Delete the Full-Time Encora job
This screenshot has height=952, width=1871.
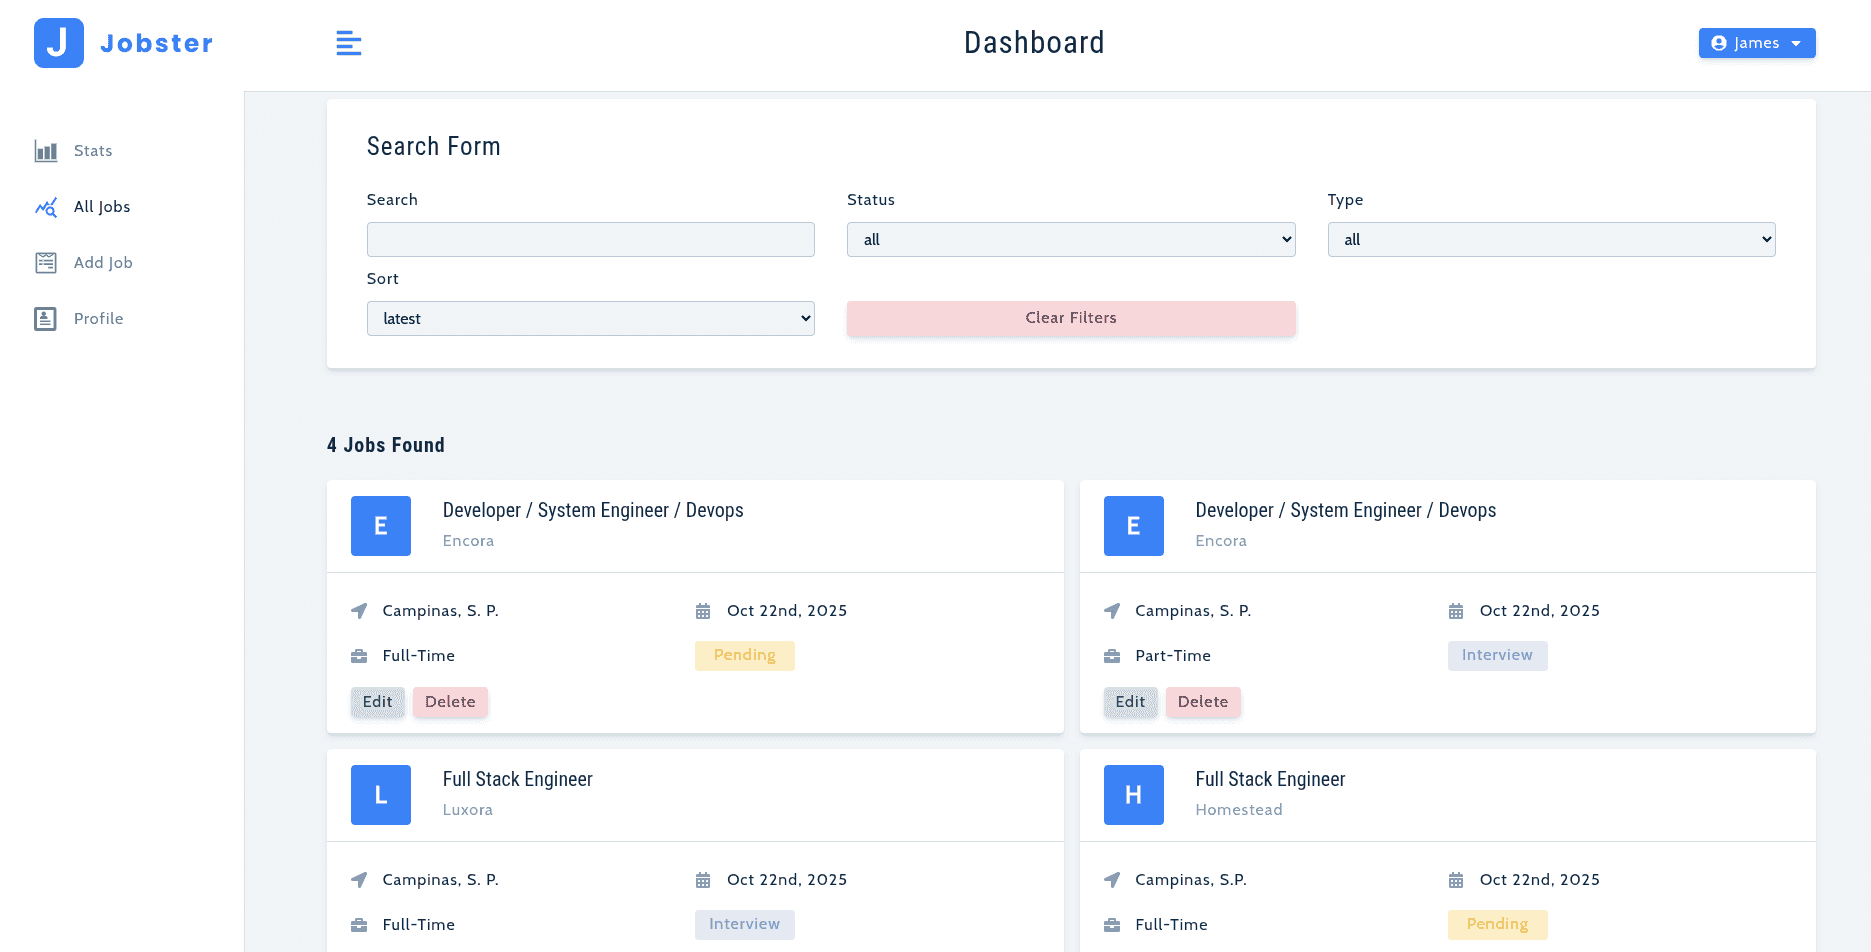(450, 702)
